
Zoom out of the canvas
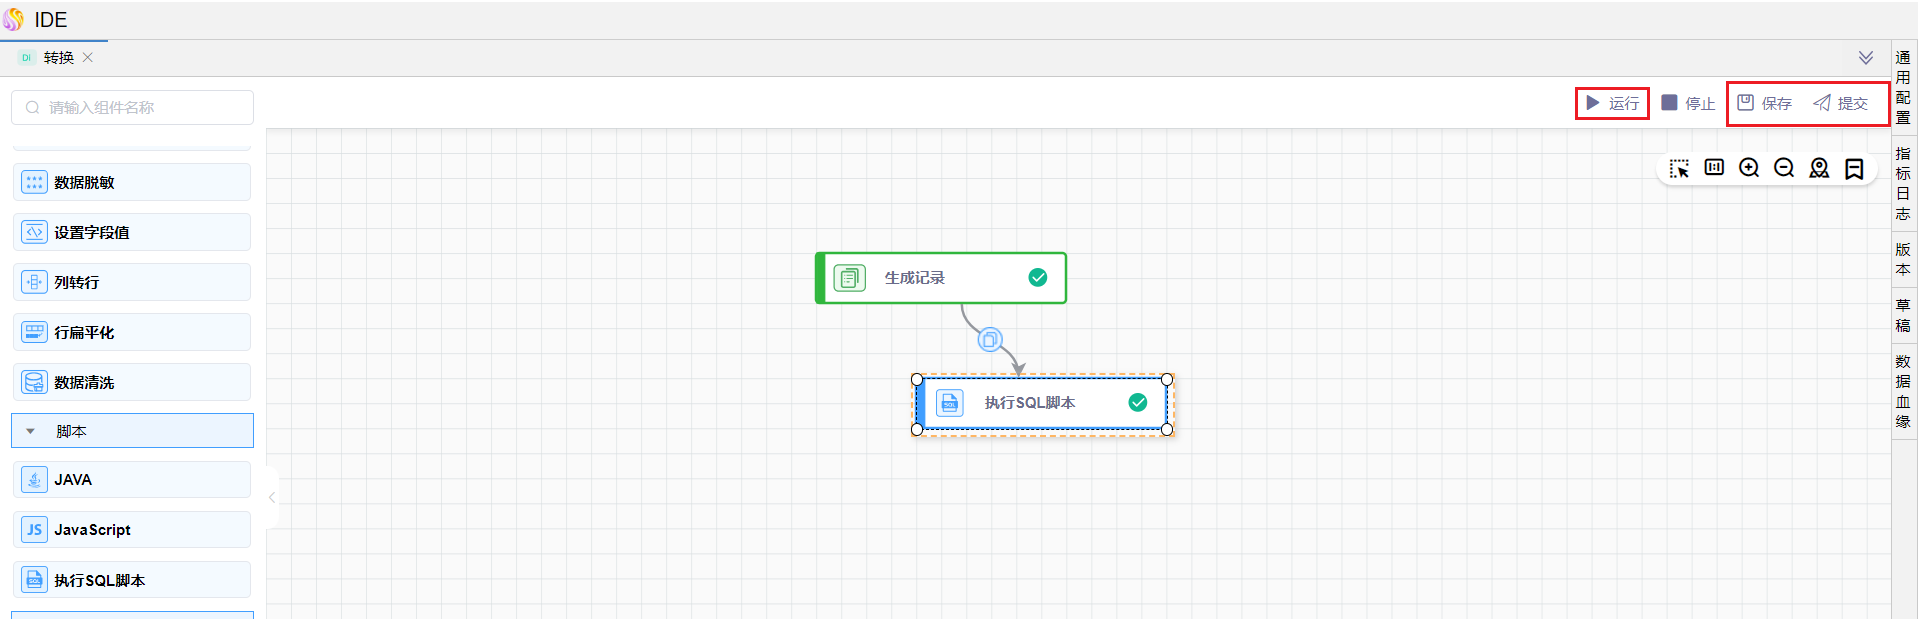1784,168
